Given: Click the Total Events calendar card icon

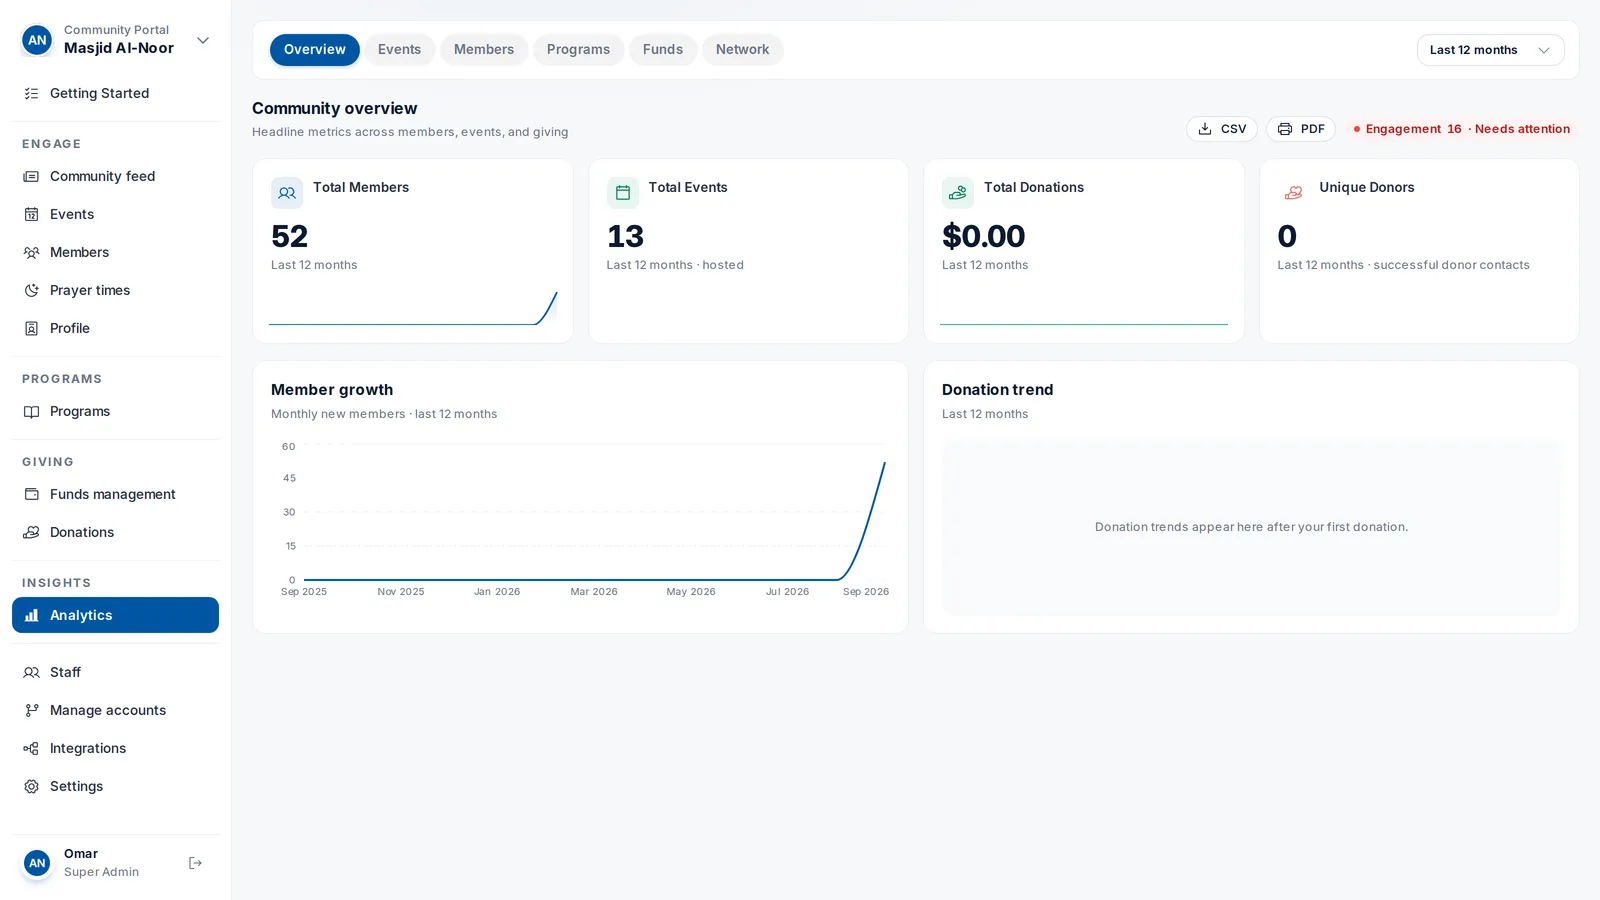Looking at the screenshot, I should 622,193.
